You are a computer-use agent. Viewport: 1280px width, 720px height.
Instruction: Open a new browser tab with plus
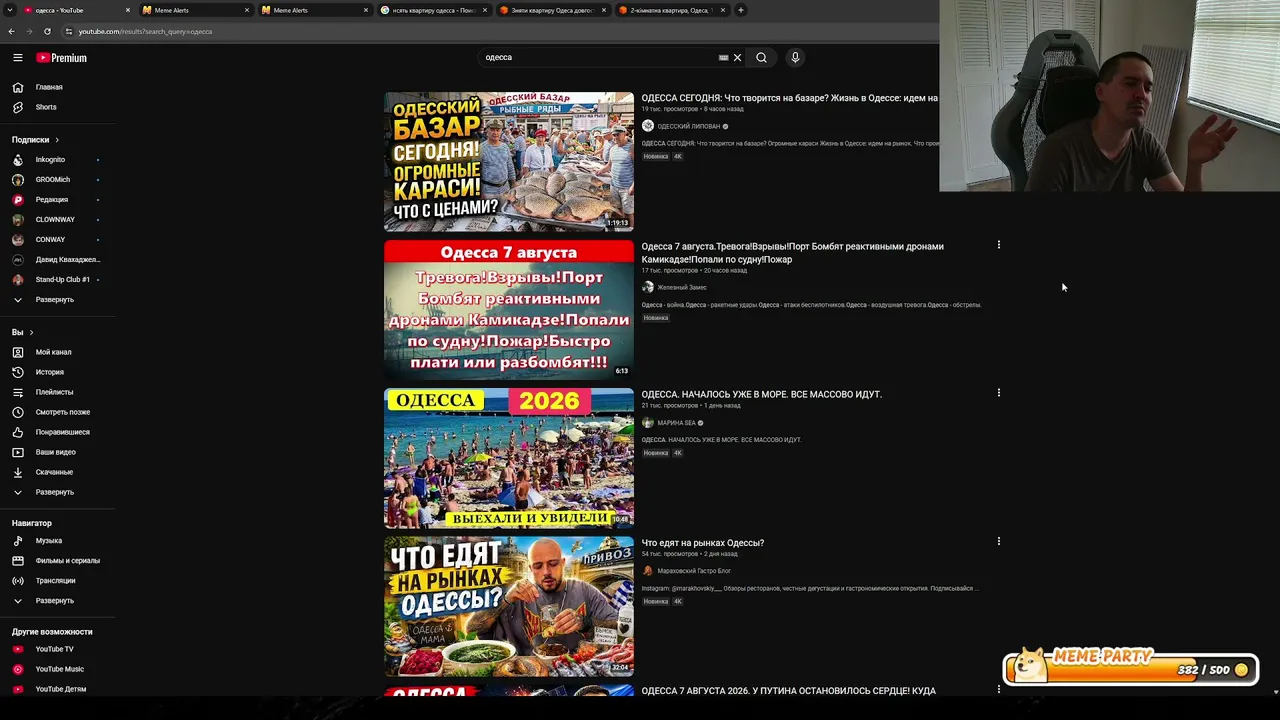(x=740, y=10)
